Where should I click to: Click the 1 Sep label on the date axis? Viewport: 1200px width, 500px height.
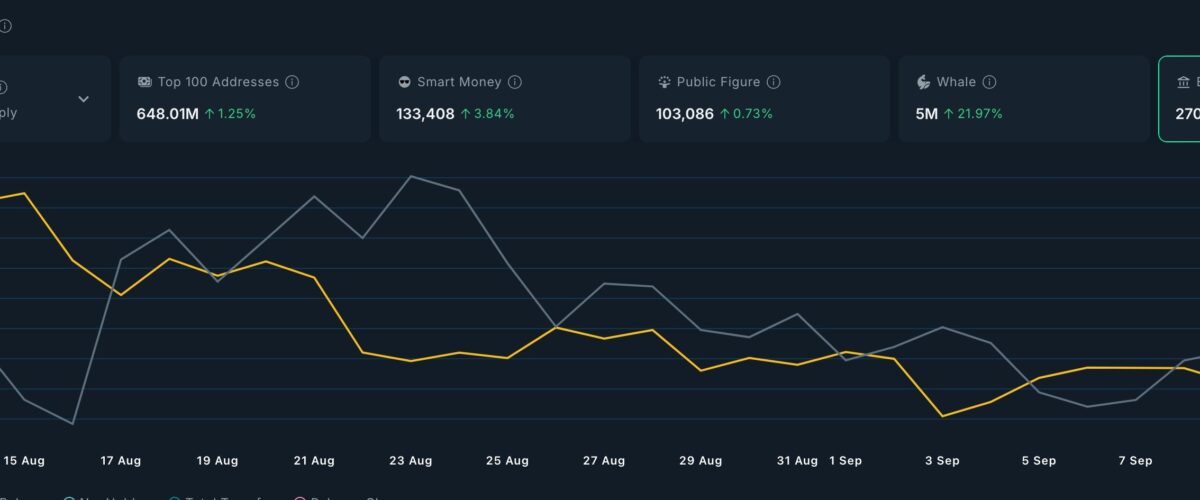pyautogui.click(x=845, y=461)
